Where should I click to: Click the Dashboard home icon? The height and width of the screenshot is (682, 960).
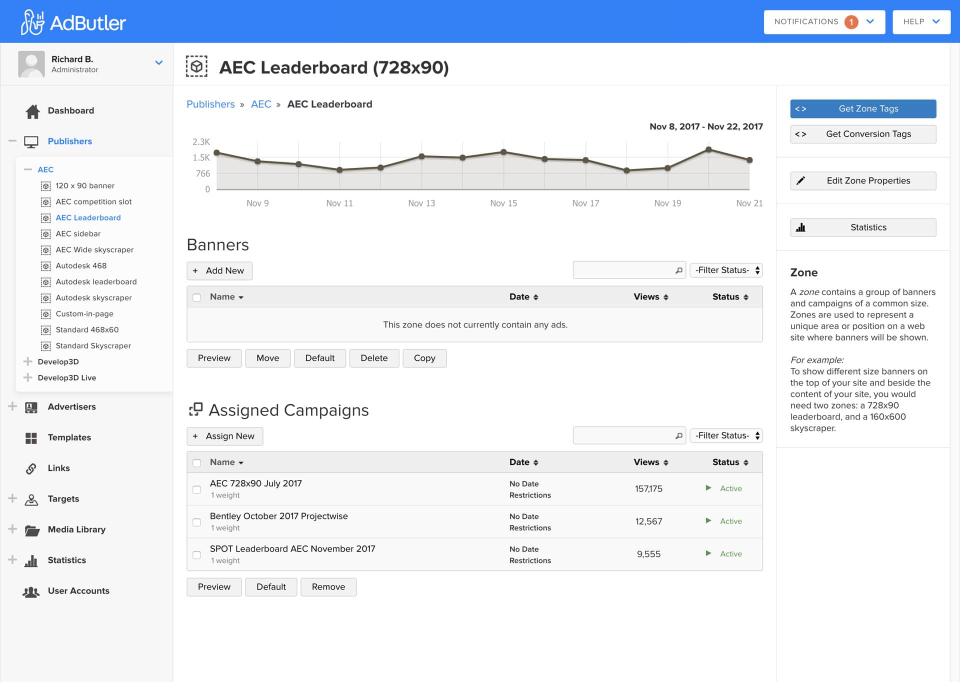[32, 111]
